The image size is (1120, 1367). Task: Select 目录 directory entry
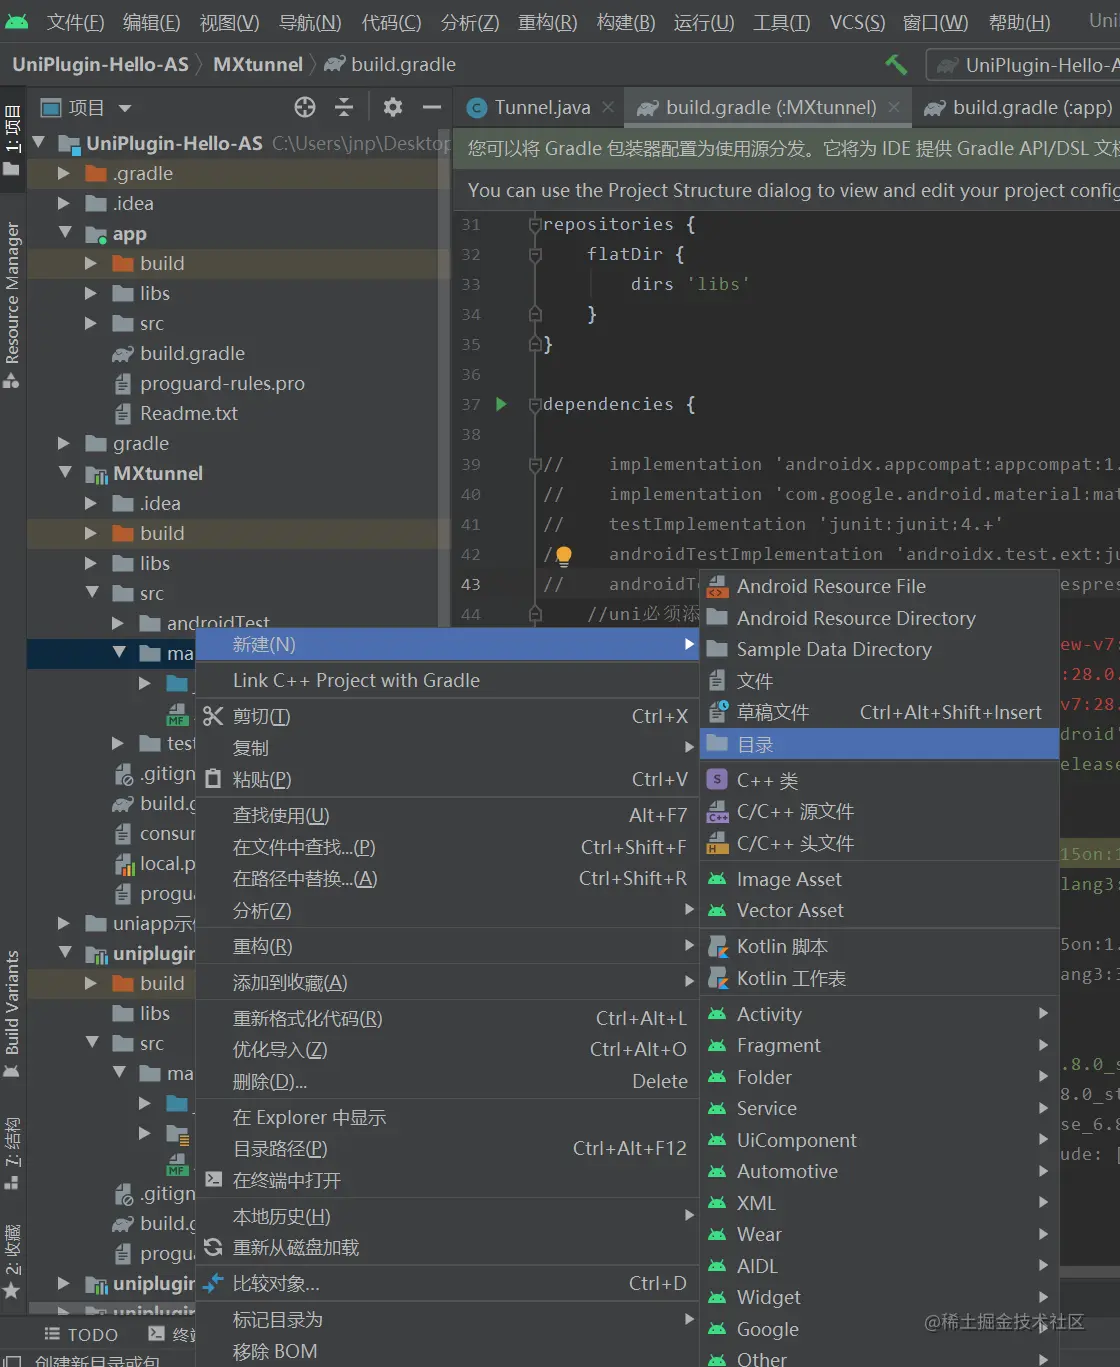click(x=880, y=744)
